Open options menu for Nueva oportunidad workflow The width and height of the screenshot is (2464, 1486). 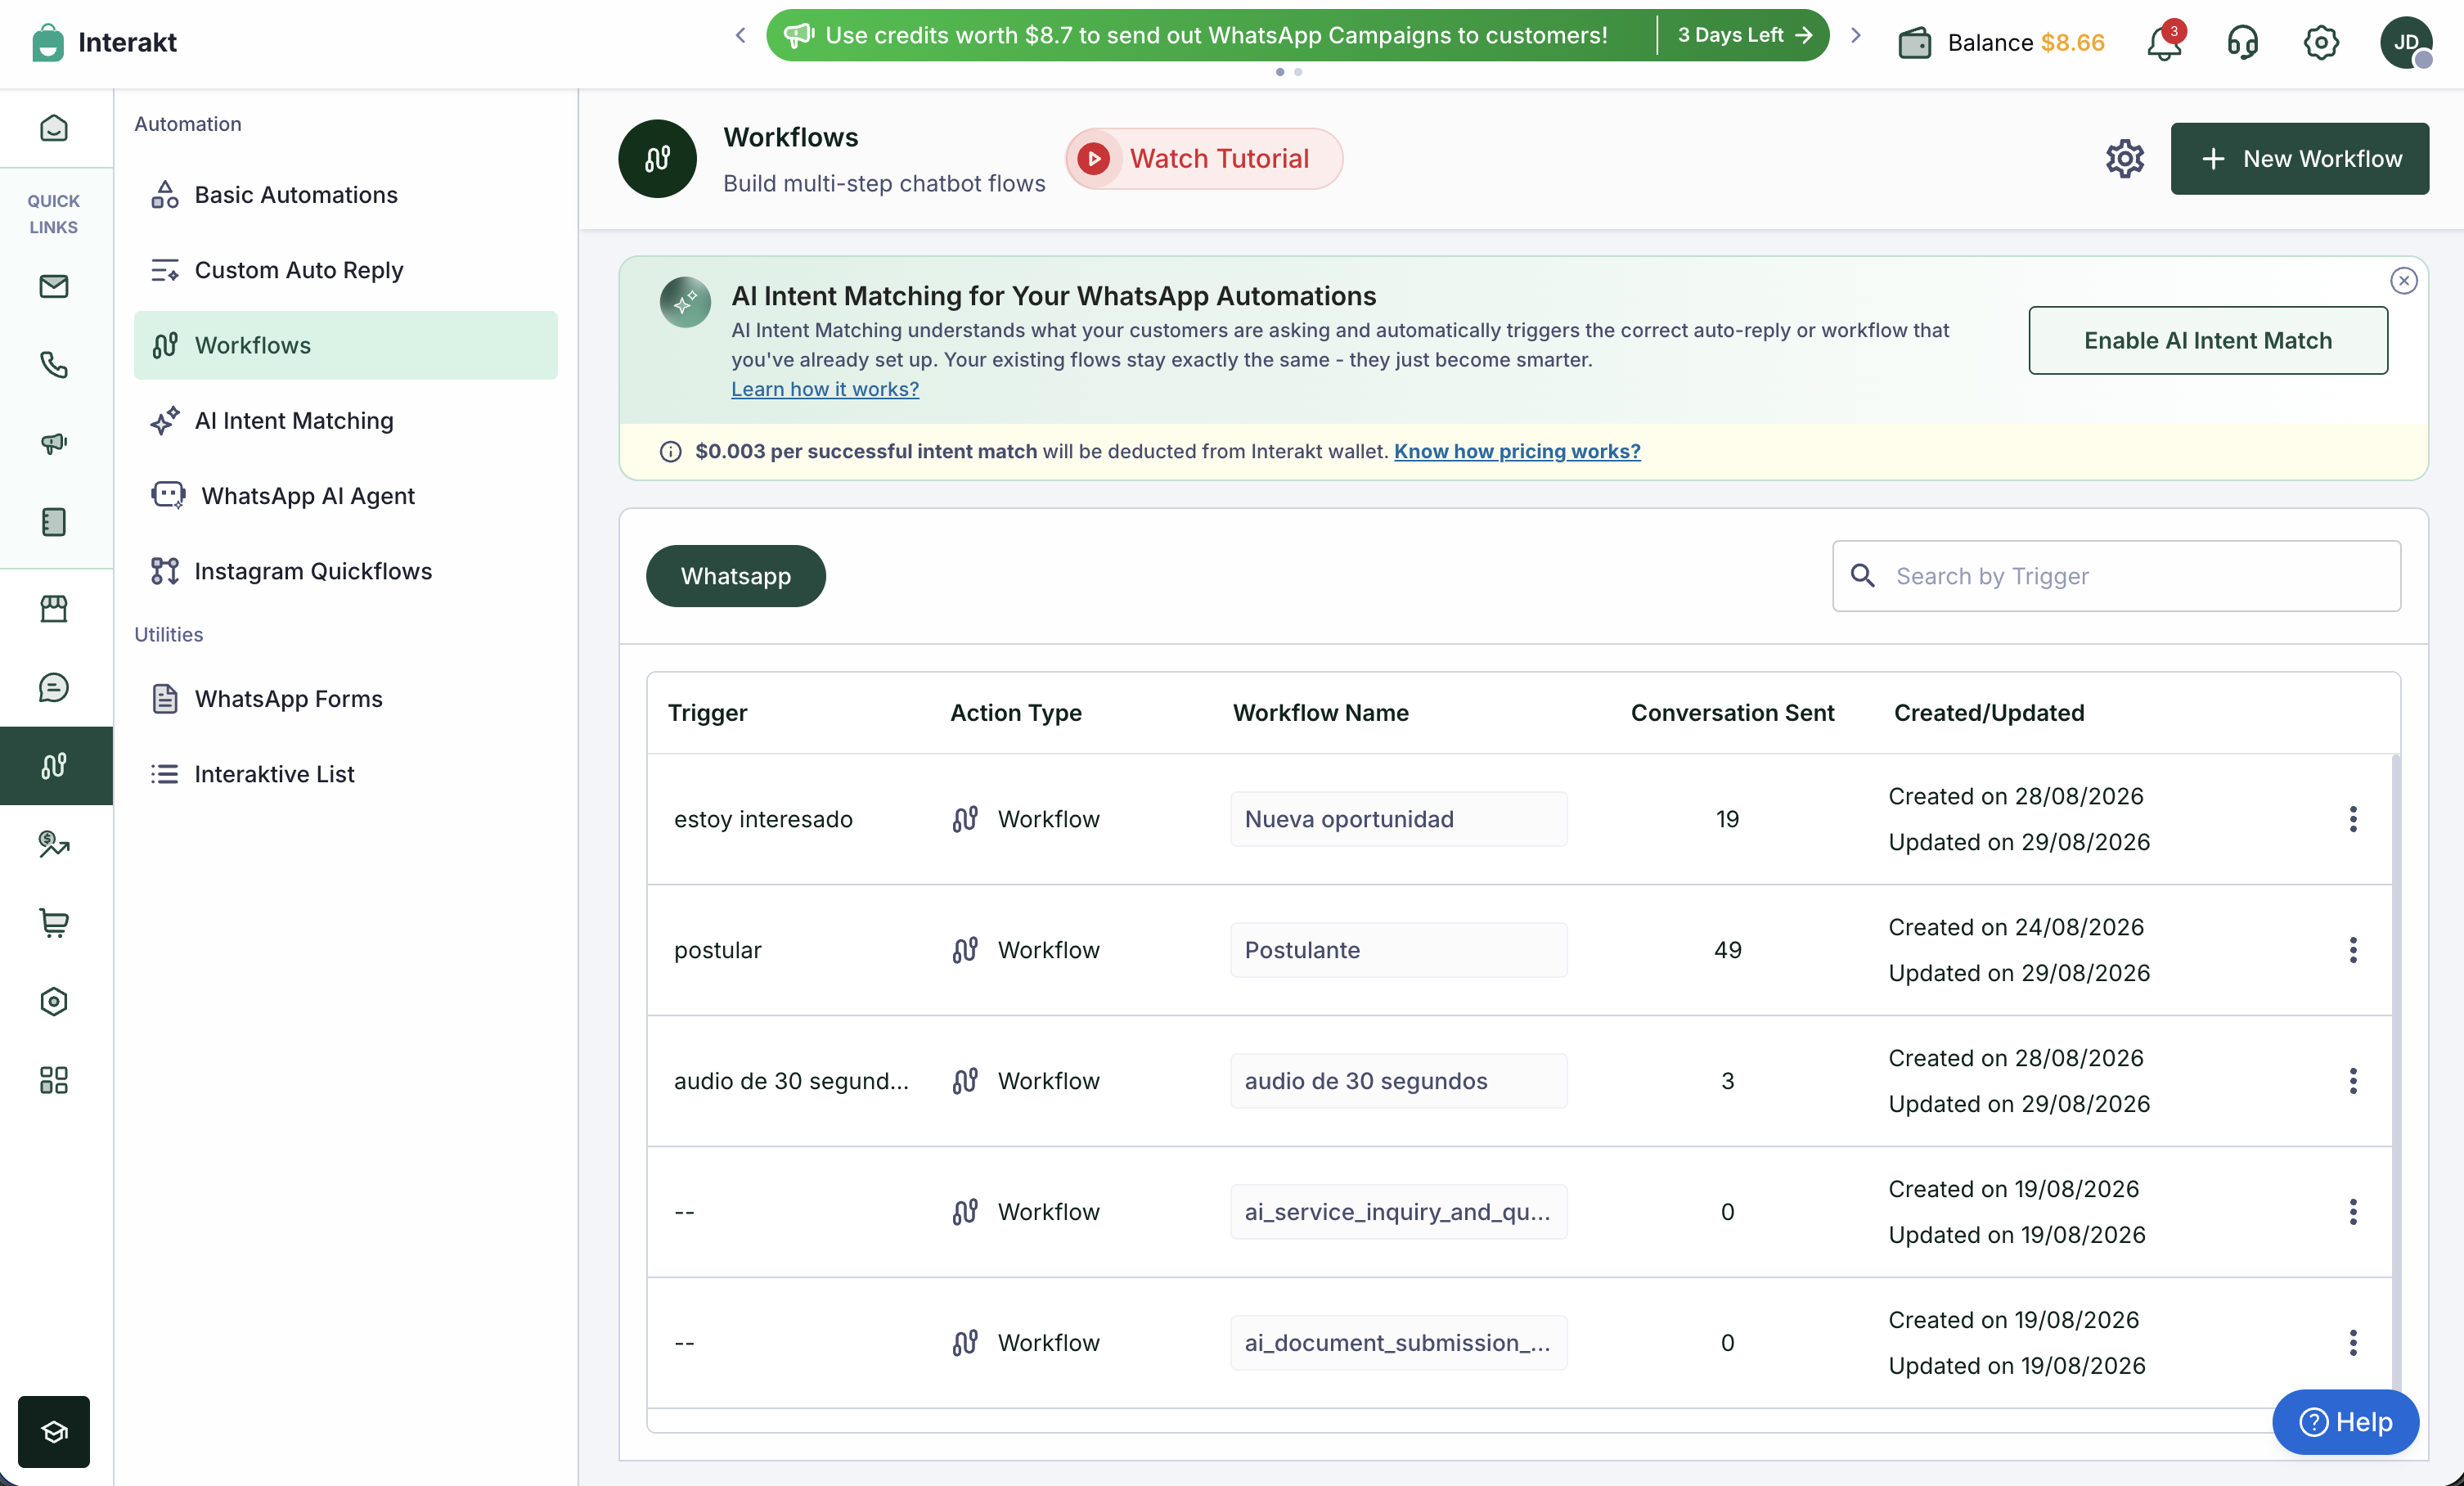(x=2353, y=819)
